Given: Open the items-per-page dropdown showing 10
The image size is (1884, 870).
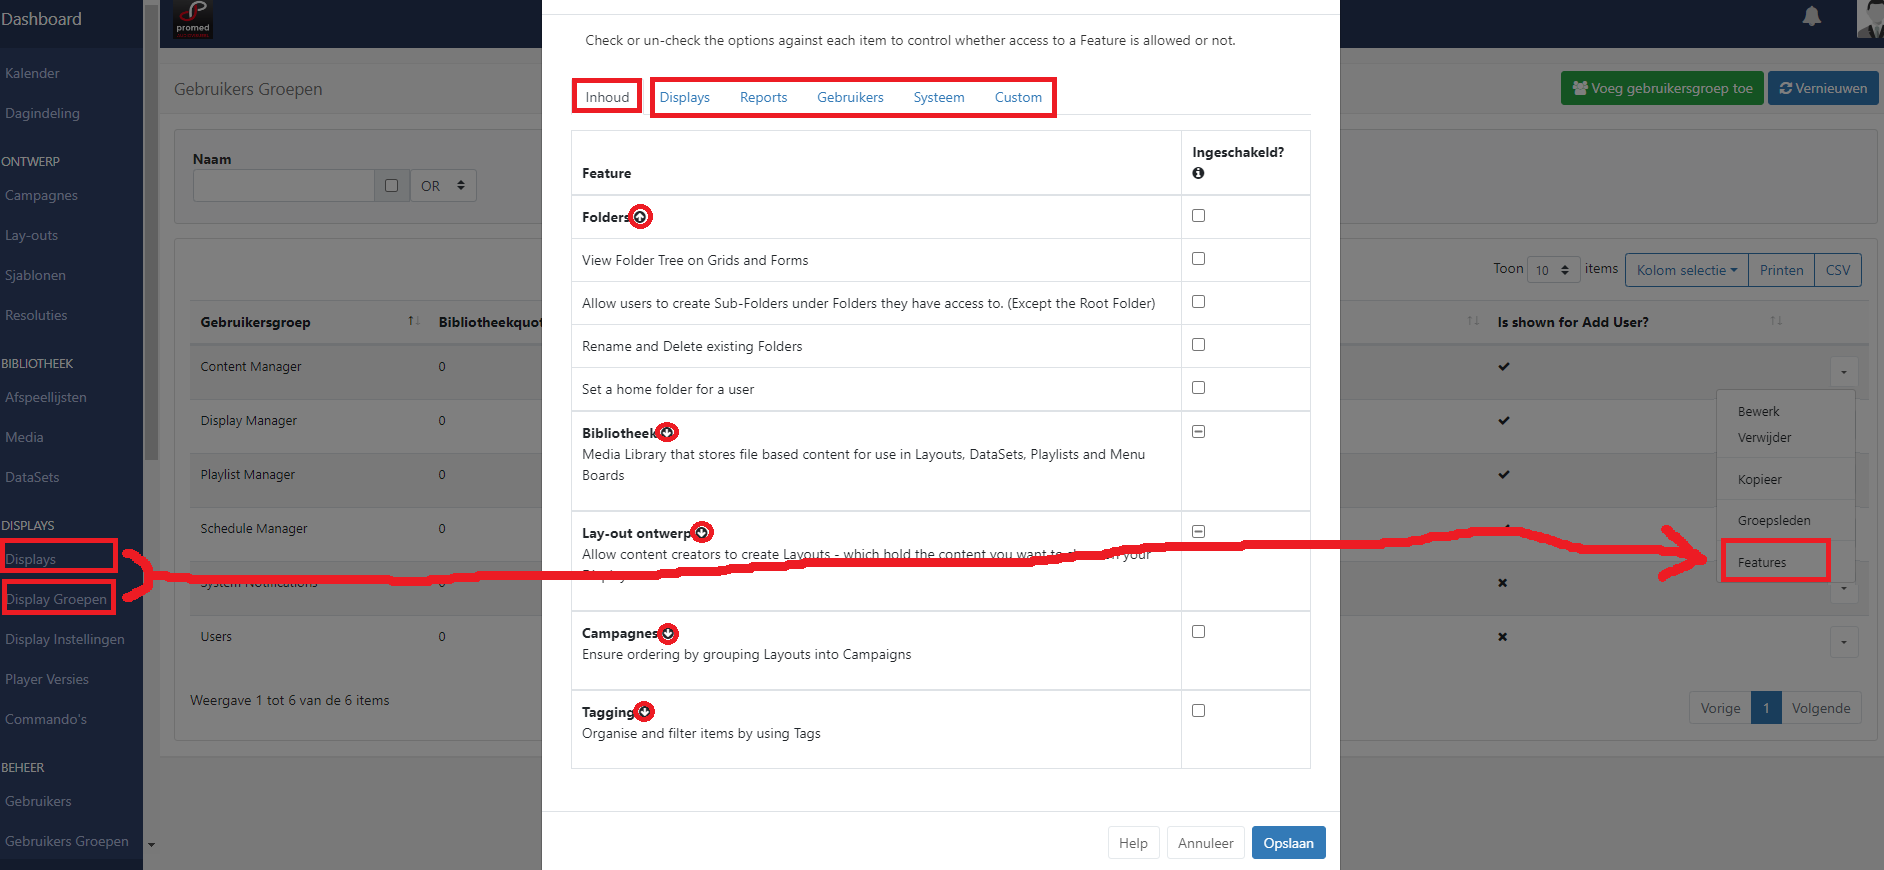Looking at the screenshot, I should point(1553,270).
